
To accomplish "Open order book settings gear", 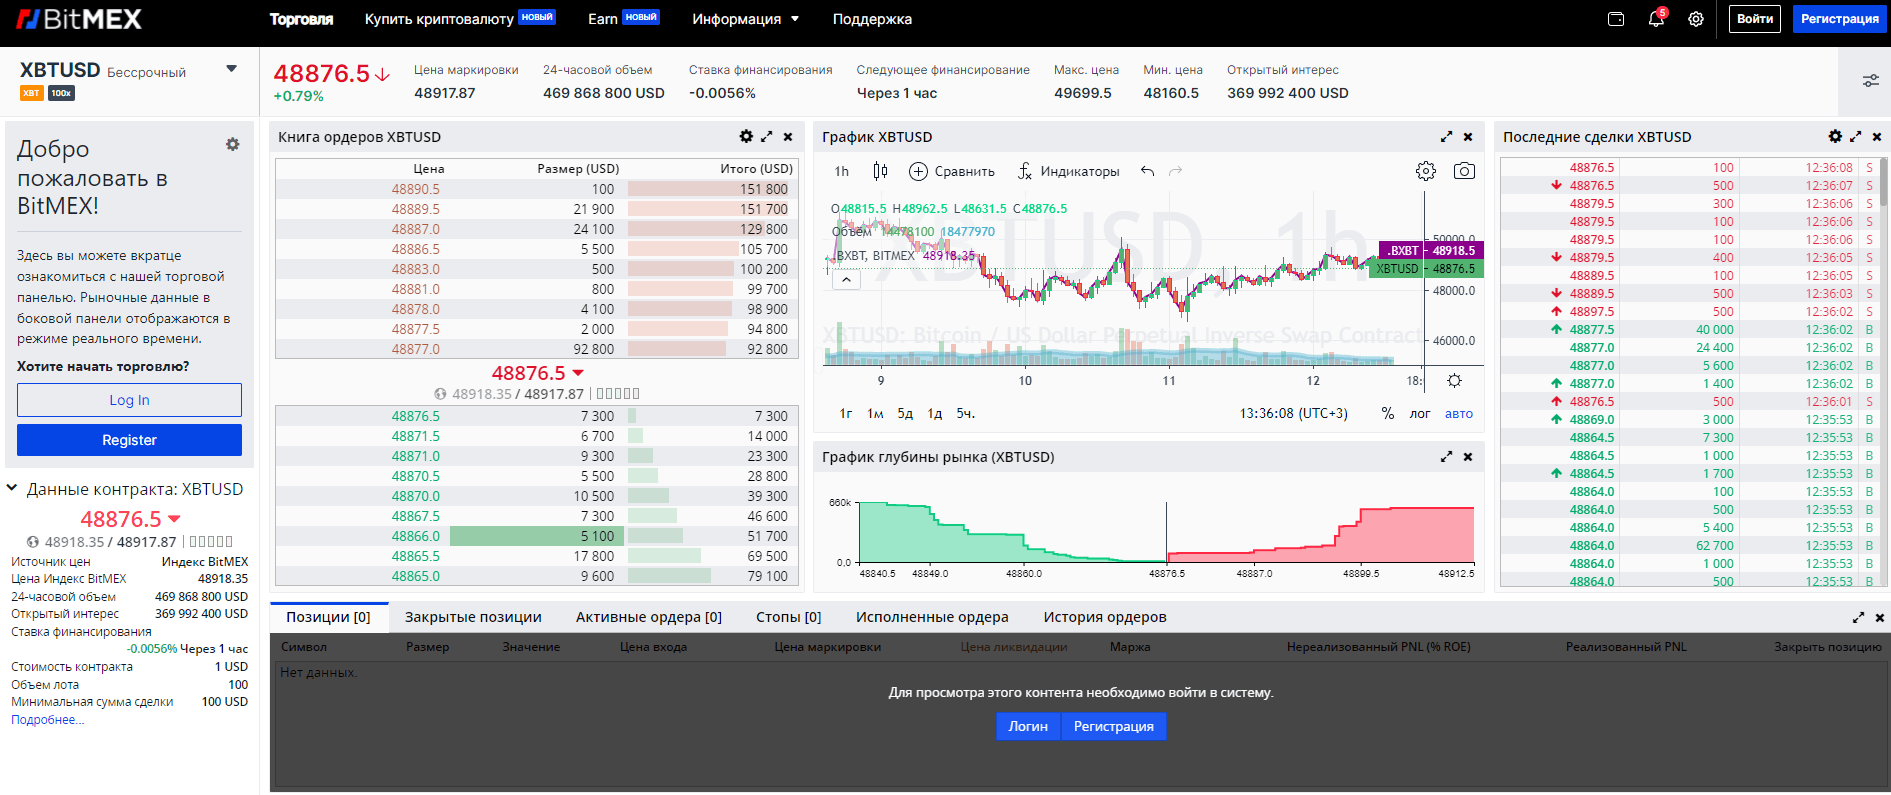I will tap(746, 137).
